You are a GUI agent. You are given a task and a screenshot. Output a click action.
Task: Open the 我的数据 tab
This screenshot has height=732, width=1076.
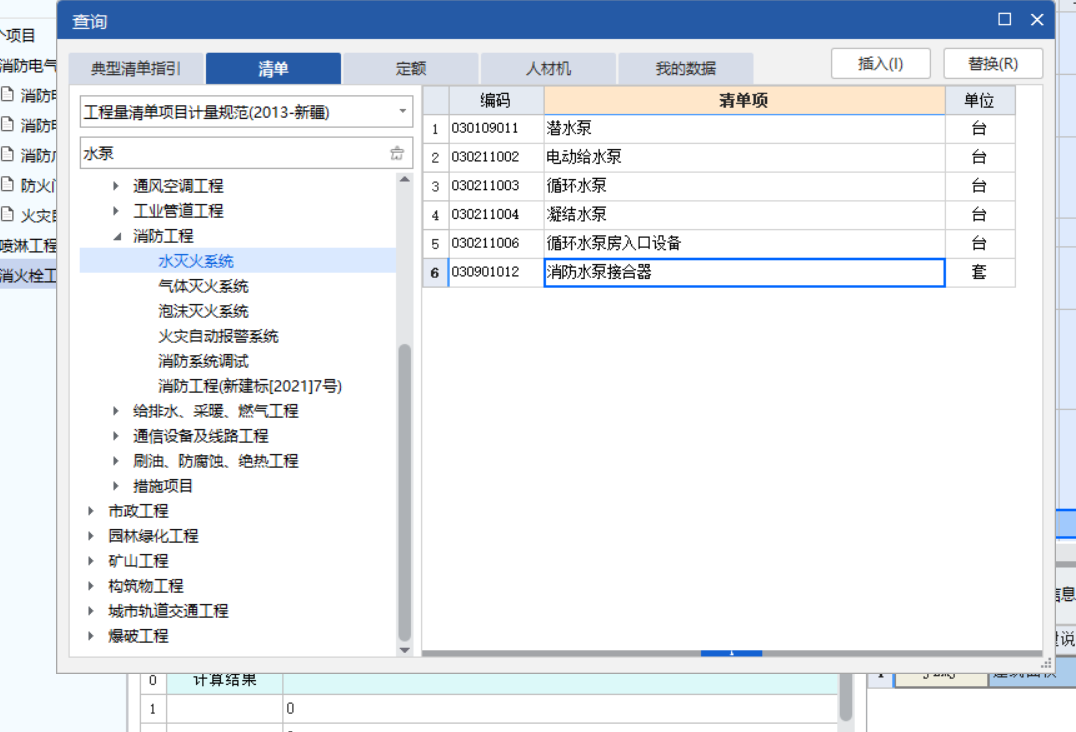[x=684, y=68]
